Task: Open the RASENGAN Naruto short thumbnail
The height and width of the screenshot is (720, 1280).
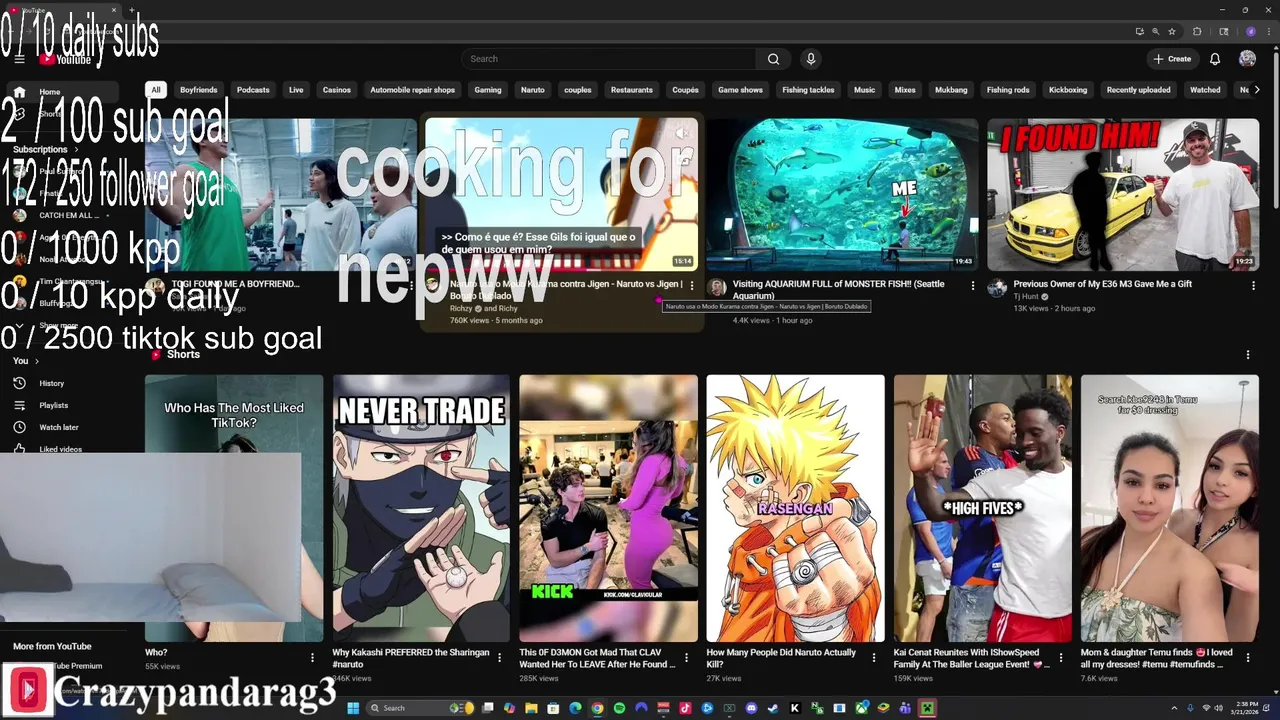Action: click(795, 508)
